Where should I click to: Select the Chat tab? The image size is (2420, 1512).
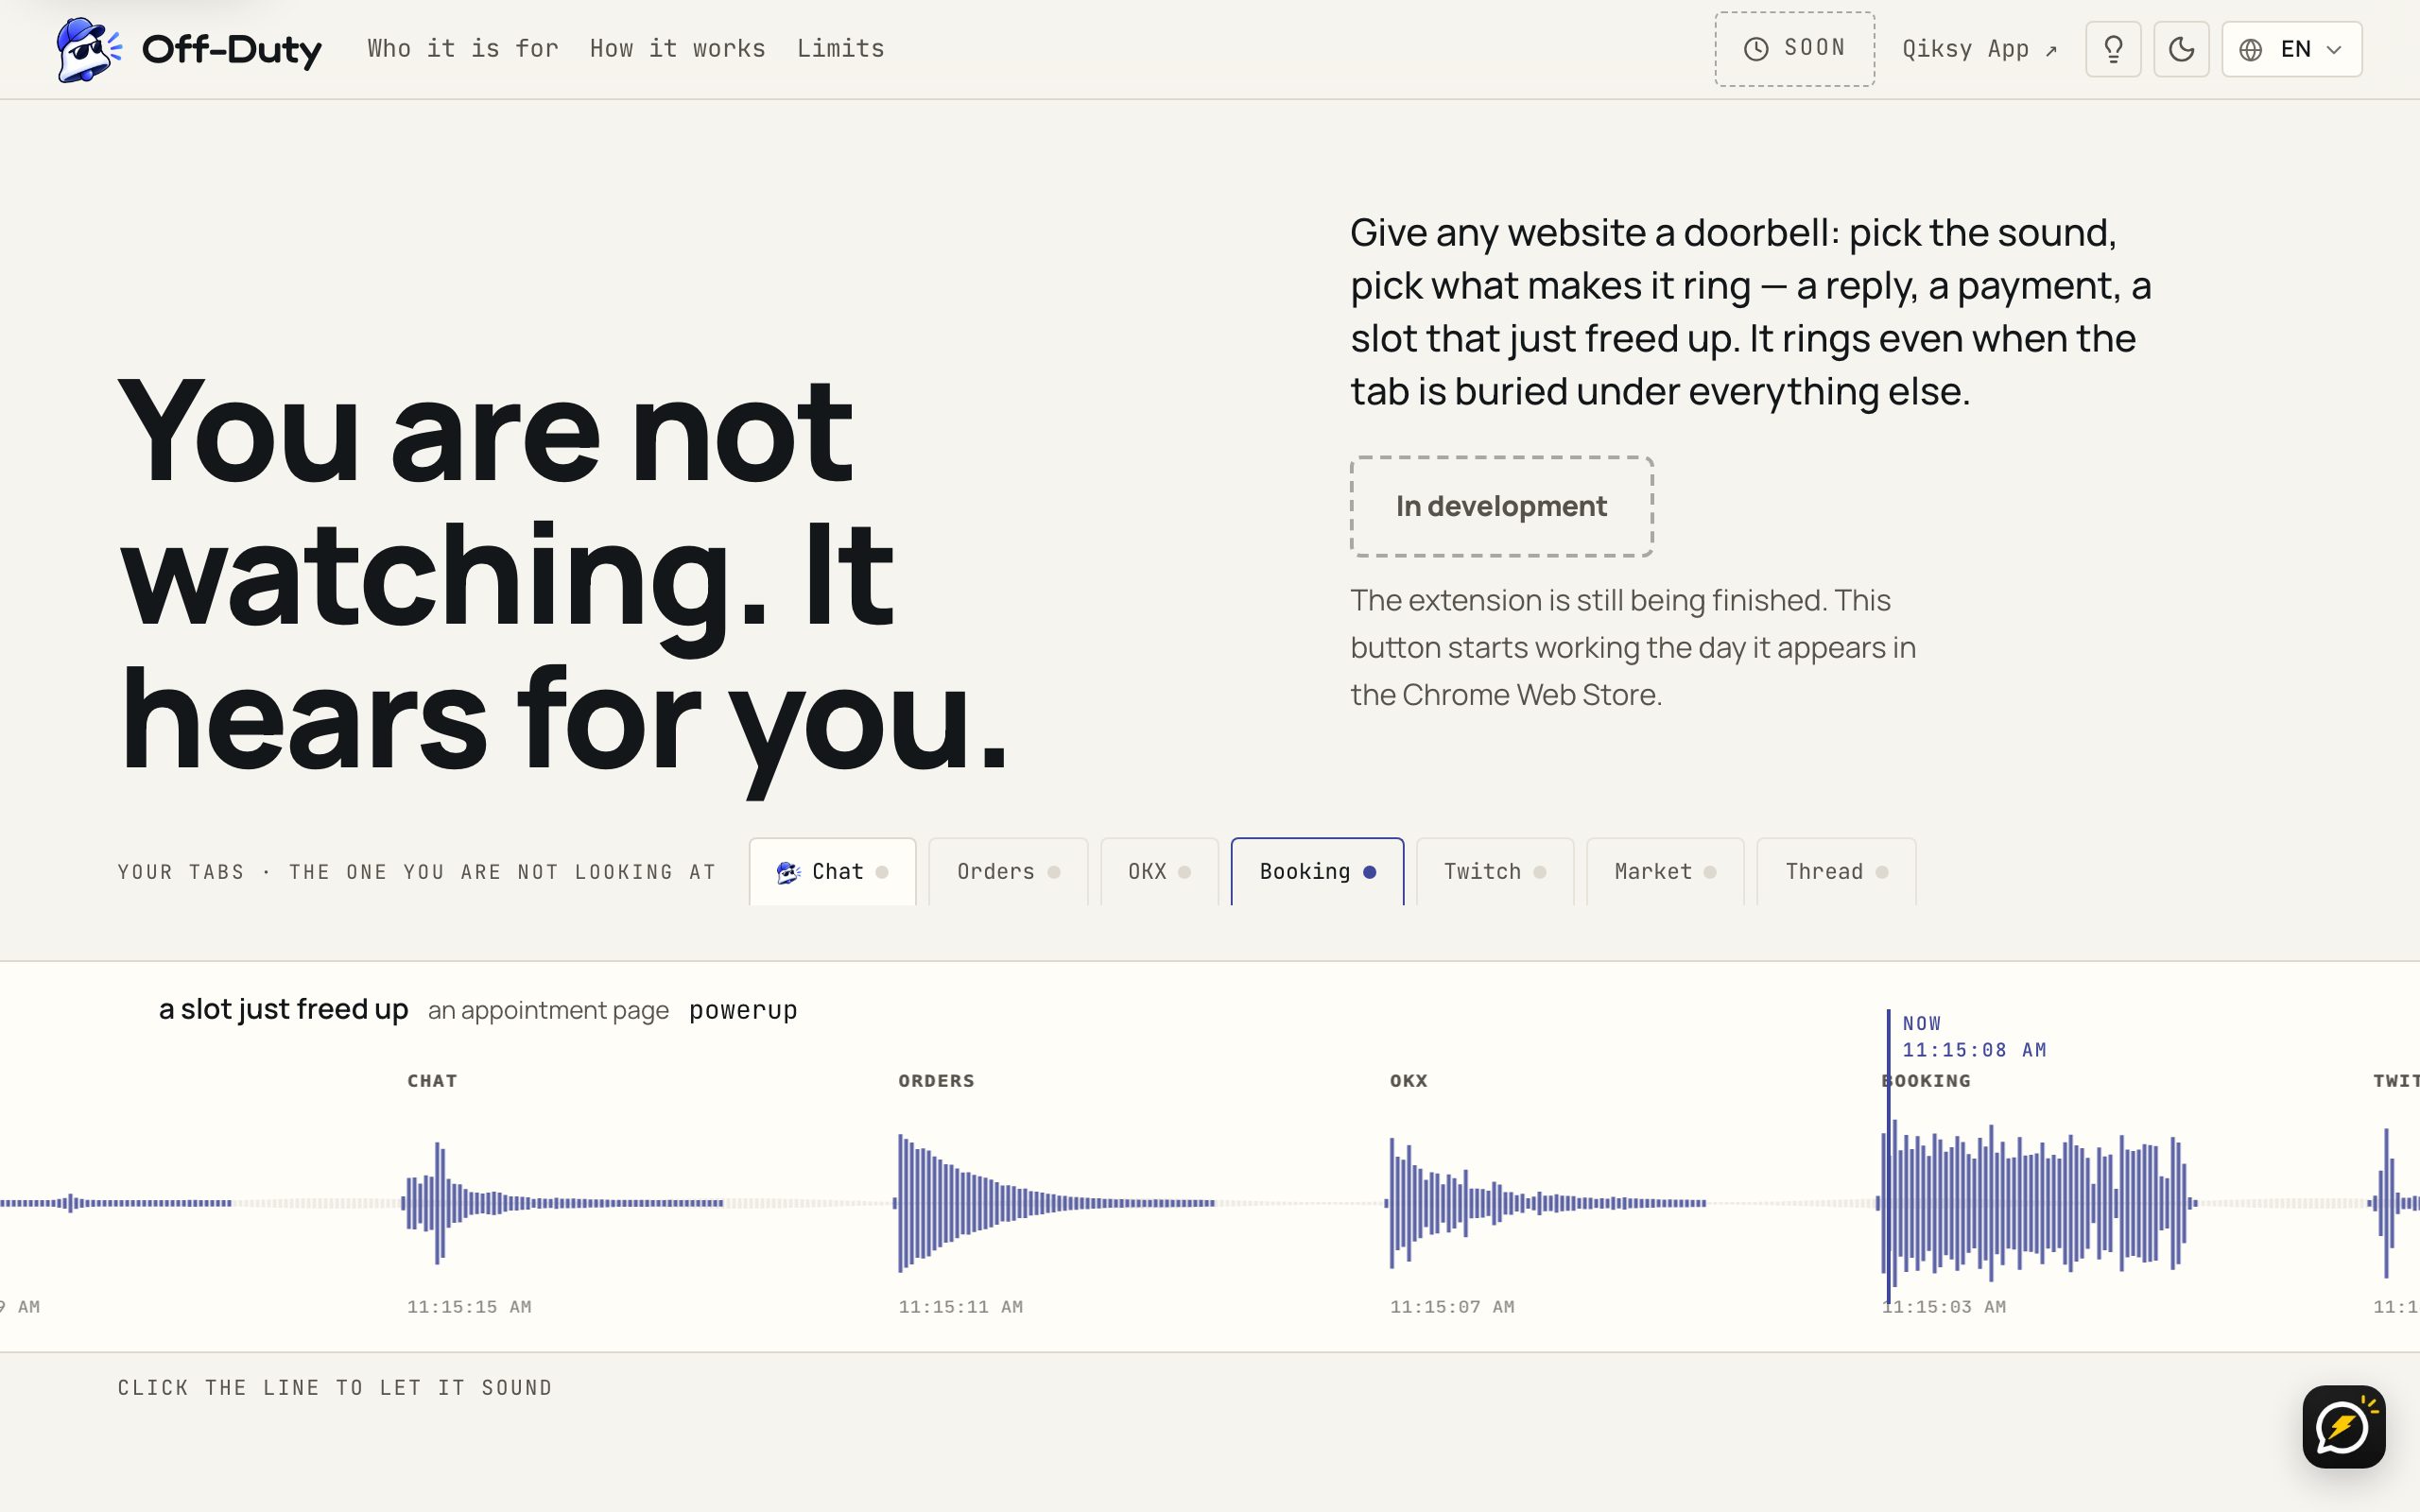[832, 872]
